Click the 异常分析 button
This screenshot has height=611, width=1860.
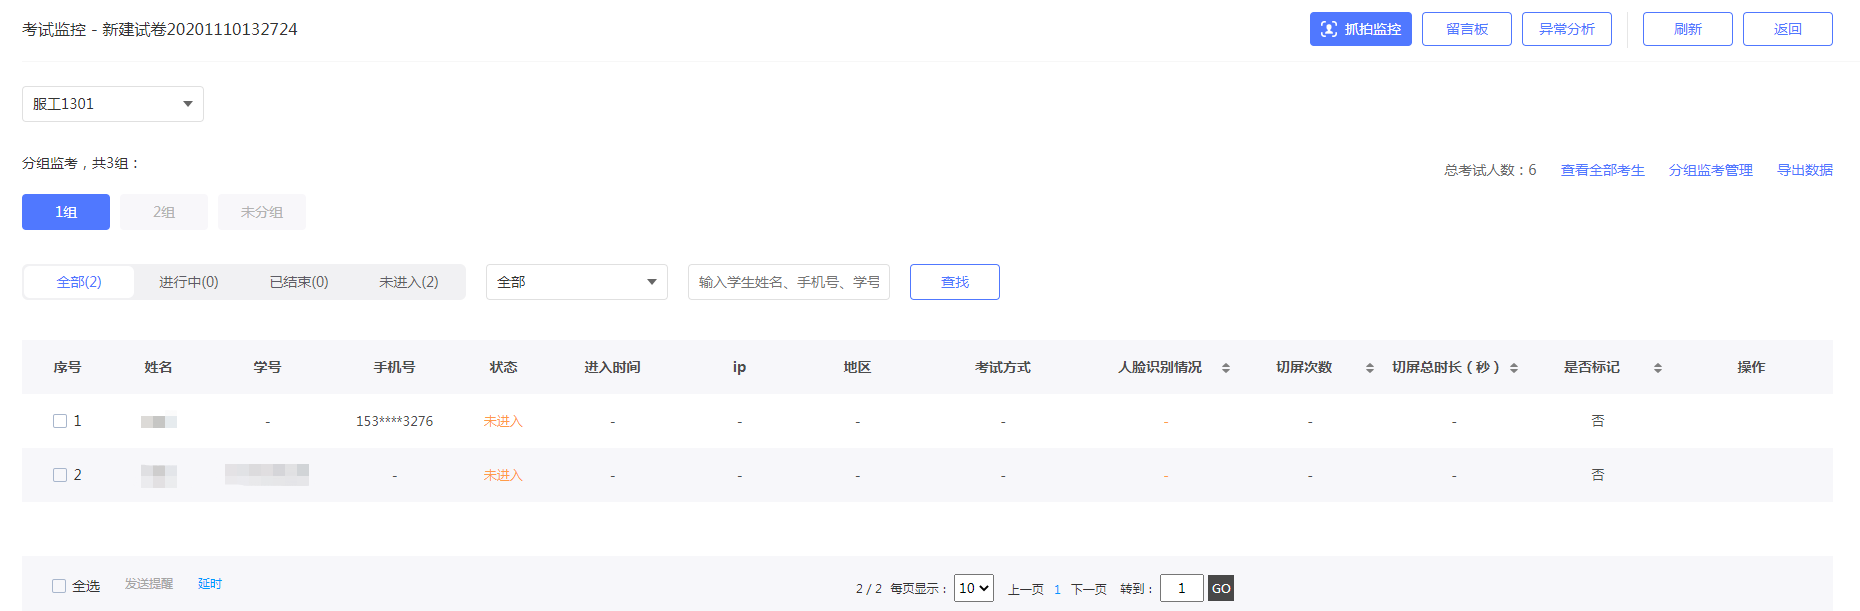point(1566,29)
